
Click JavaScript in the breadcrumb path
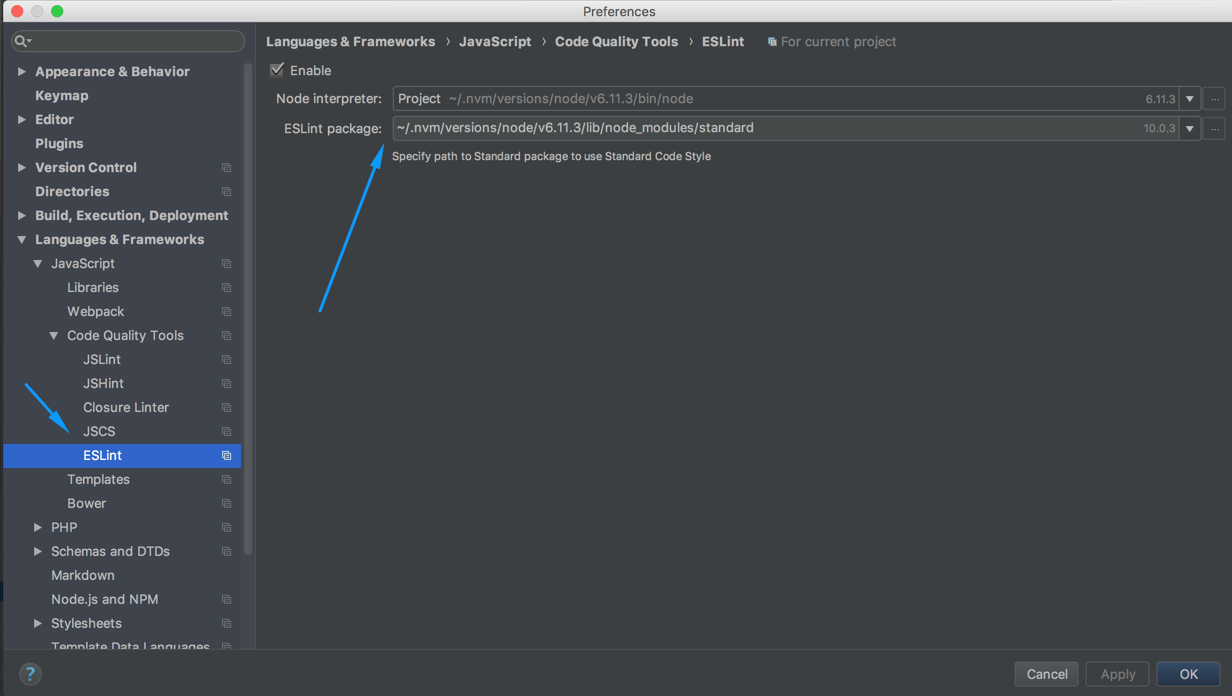495,42
